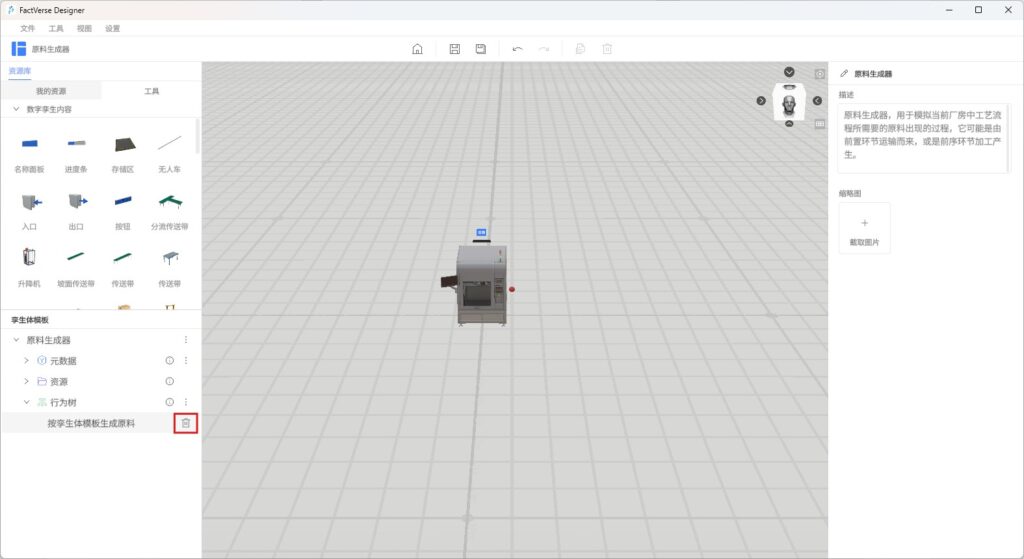Click the 截取图片 thumbnail capture button

(x=864, y=229)
